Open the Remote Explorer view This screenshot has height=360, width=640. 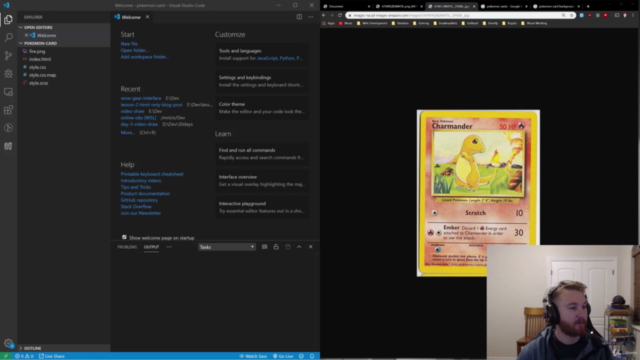(x=8, y=92)
